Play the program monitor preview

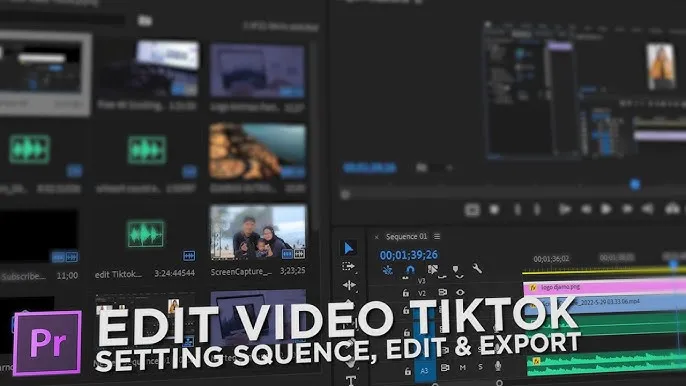[606, 209]
